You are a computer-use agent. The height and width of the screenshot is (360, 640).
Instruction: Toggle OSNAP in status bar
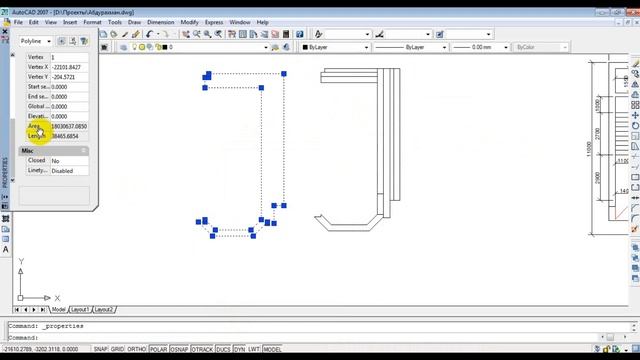pyautogui.click(x=179, y=349)
